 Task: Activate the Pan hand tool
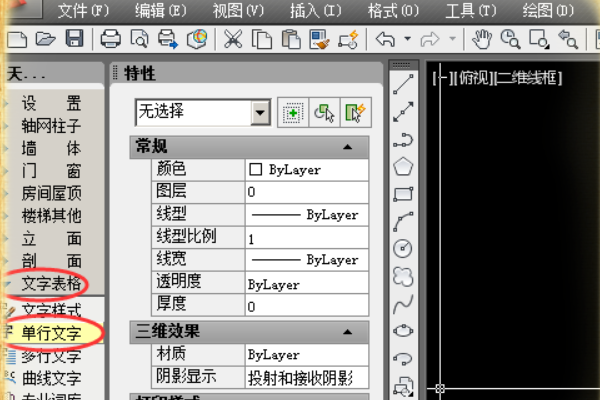(483, 39)
